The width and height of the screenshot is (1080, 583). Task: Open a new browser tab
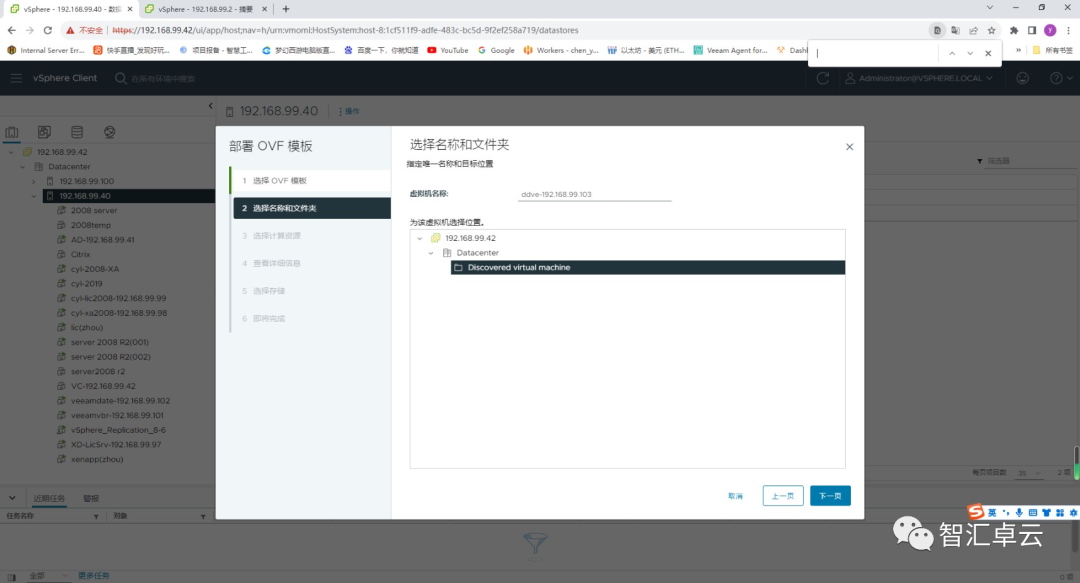tap(286, 9)
